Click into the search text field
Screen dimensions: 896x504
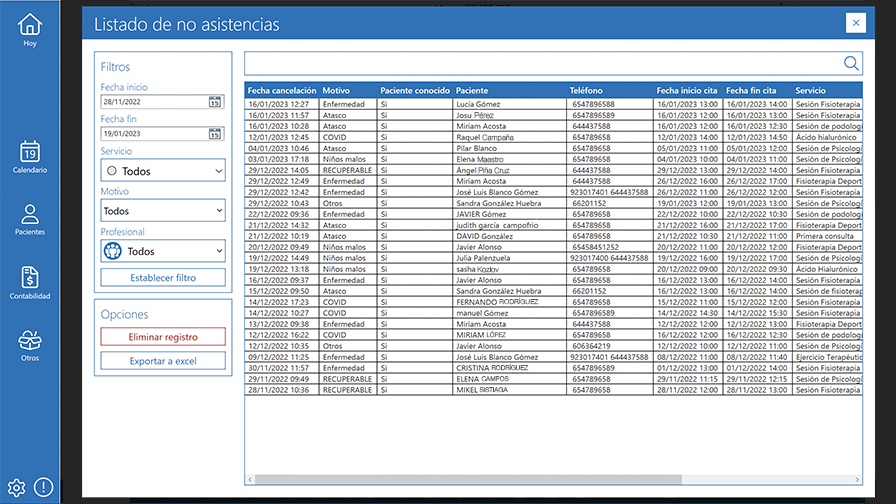click(540, 64)
